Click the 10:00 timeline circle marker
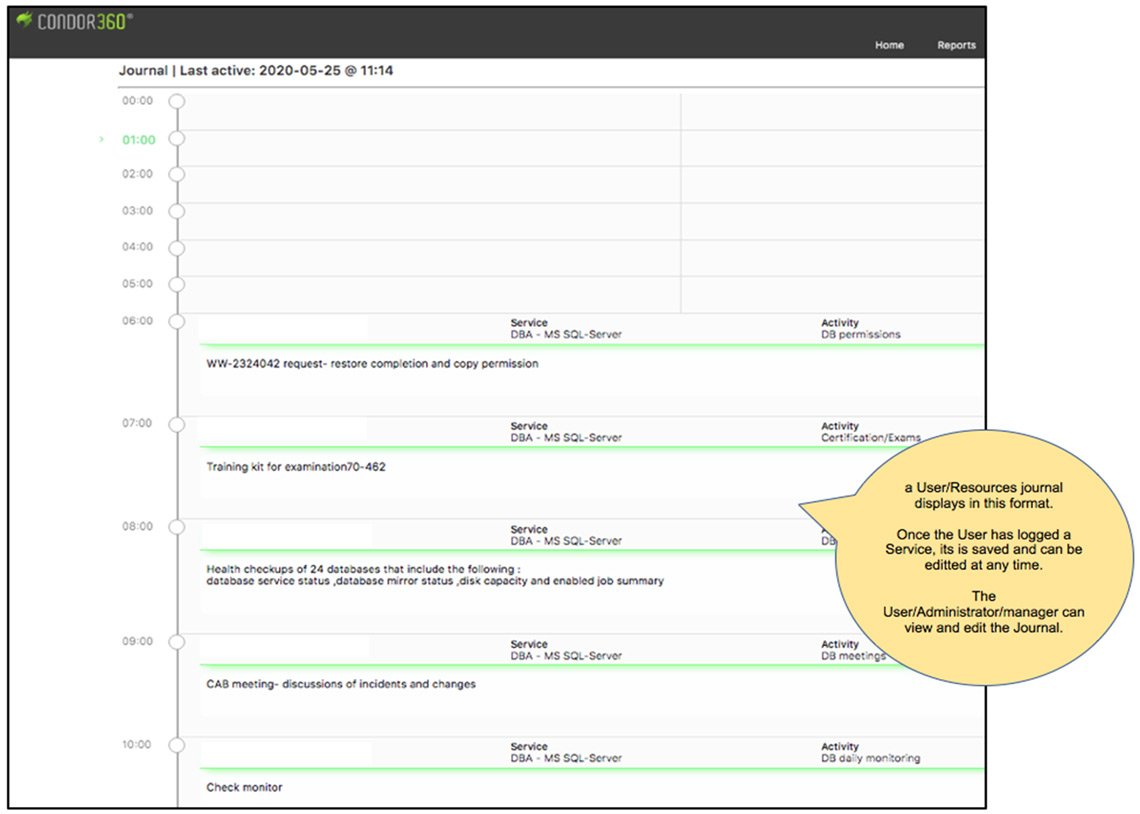 (177, 745)
